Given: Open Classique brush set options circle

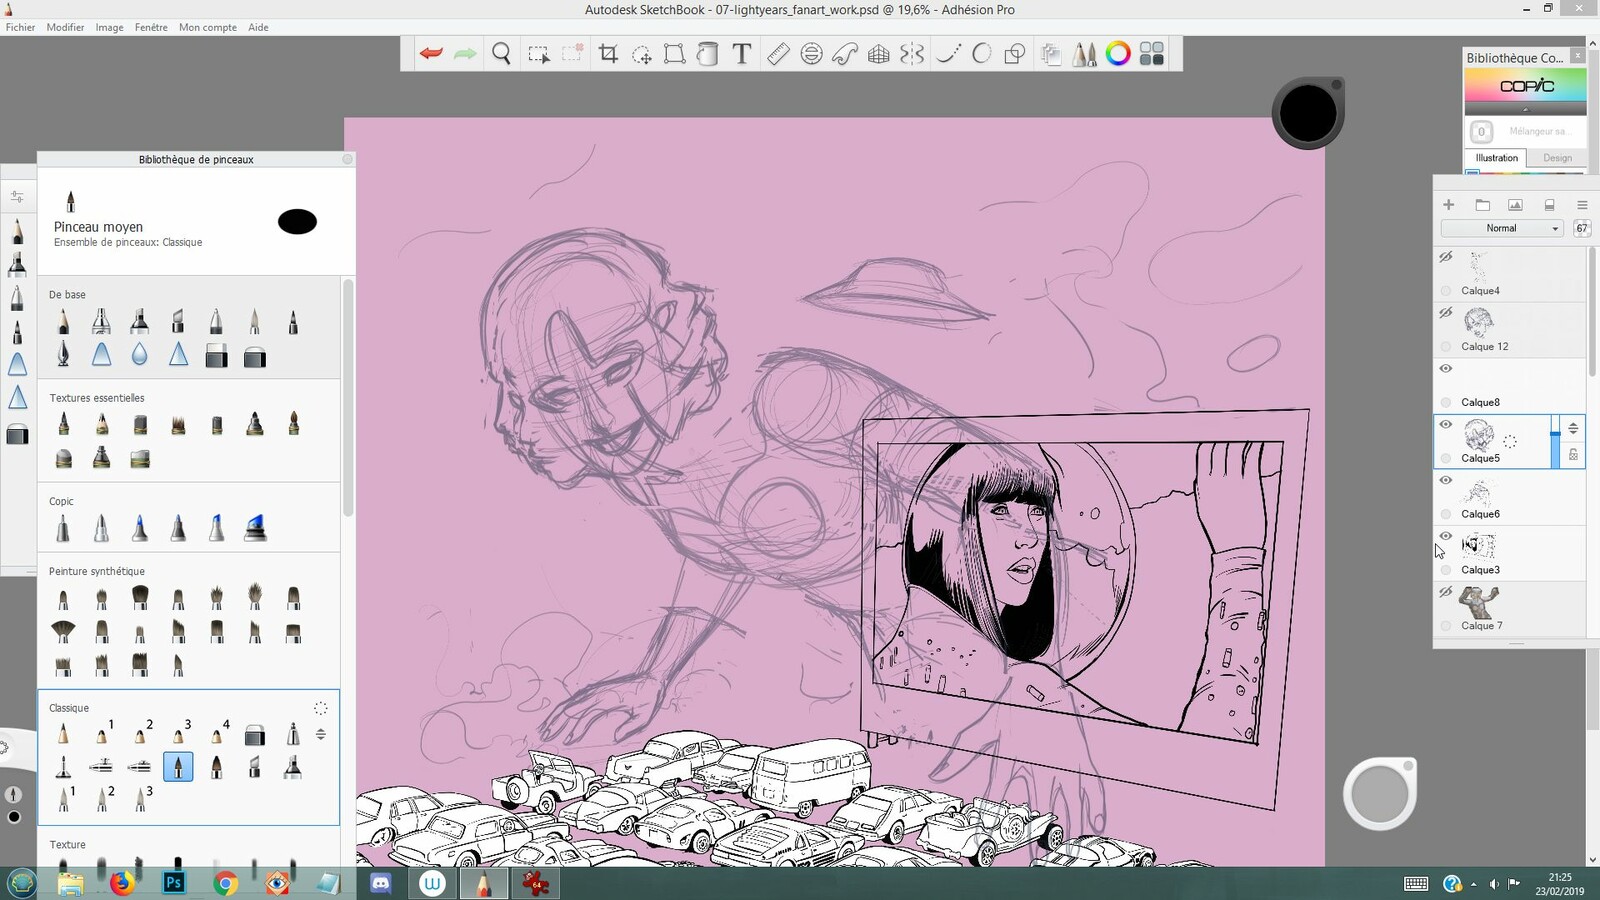Looking at the screenshot, I should pos(321,708).
